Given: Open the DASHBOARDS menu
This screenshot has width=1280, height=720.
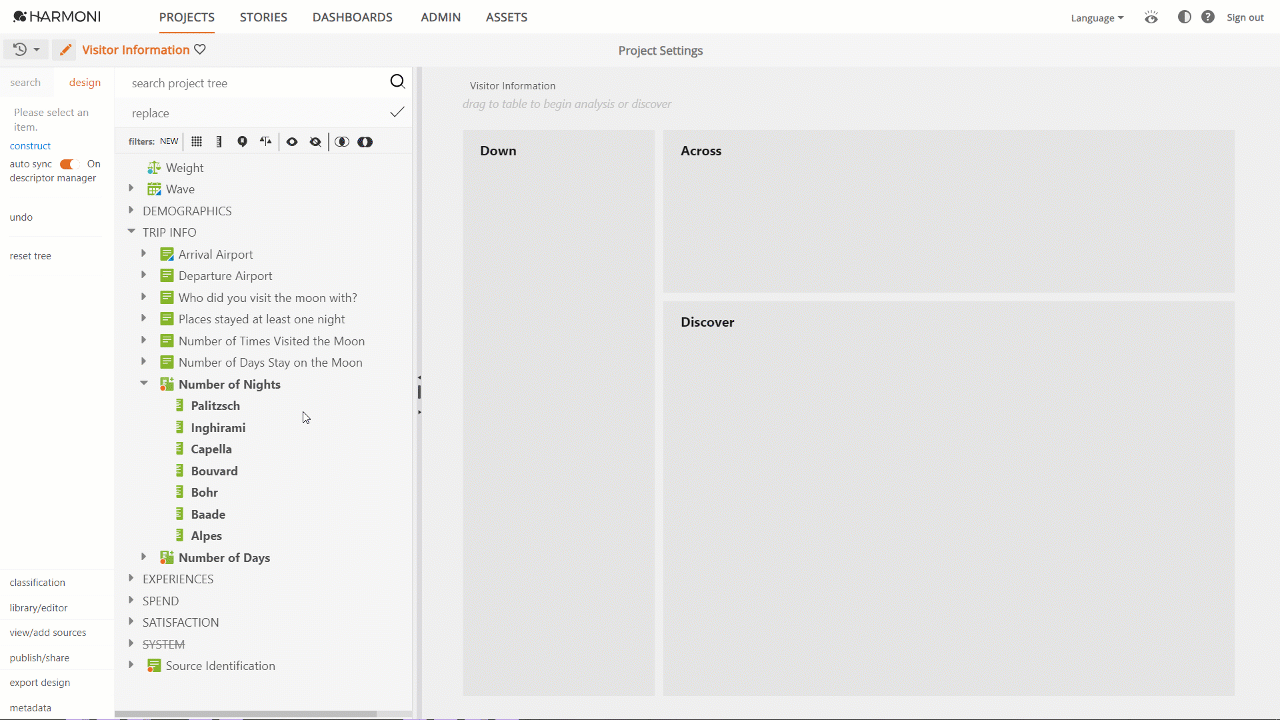Looking at the screenshot, I should (x=352, y=17).
